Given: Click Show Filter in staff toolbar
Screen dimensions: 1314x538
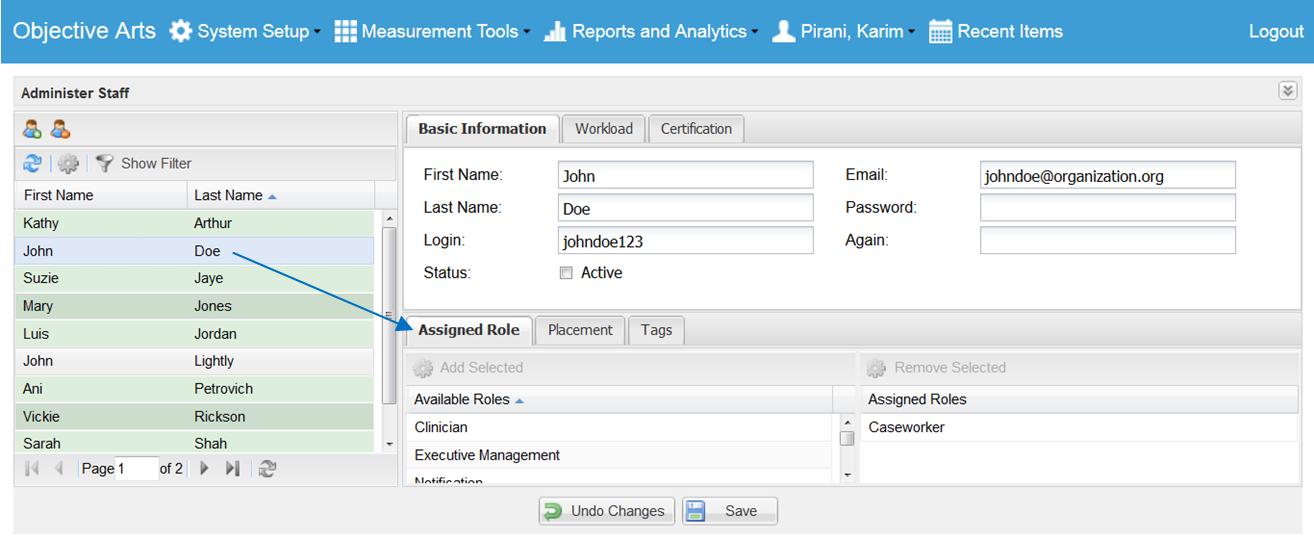Looking at the screenshot, I should pos(144,163).
